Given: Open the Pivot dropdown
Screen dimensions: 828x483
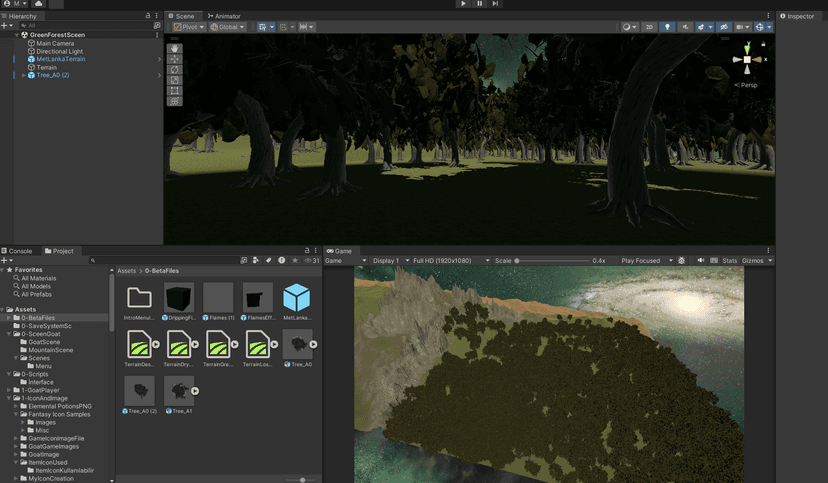Looking at the screenshot, I should point(187,27).
